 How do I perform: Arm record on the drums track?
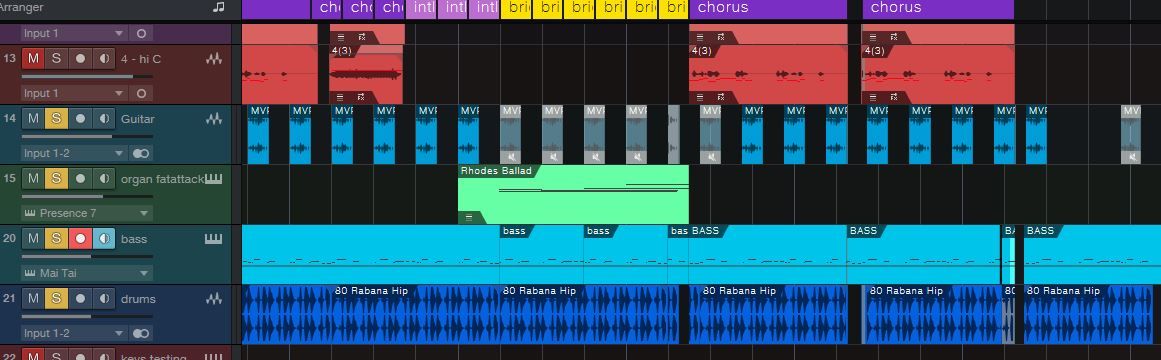click(x=80, y=299)
